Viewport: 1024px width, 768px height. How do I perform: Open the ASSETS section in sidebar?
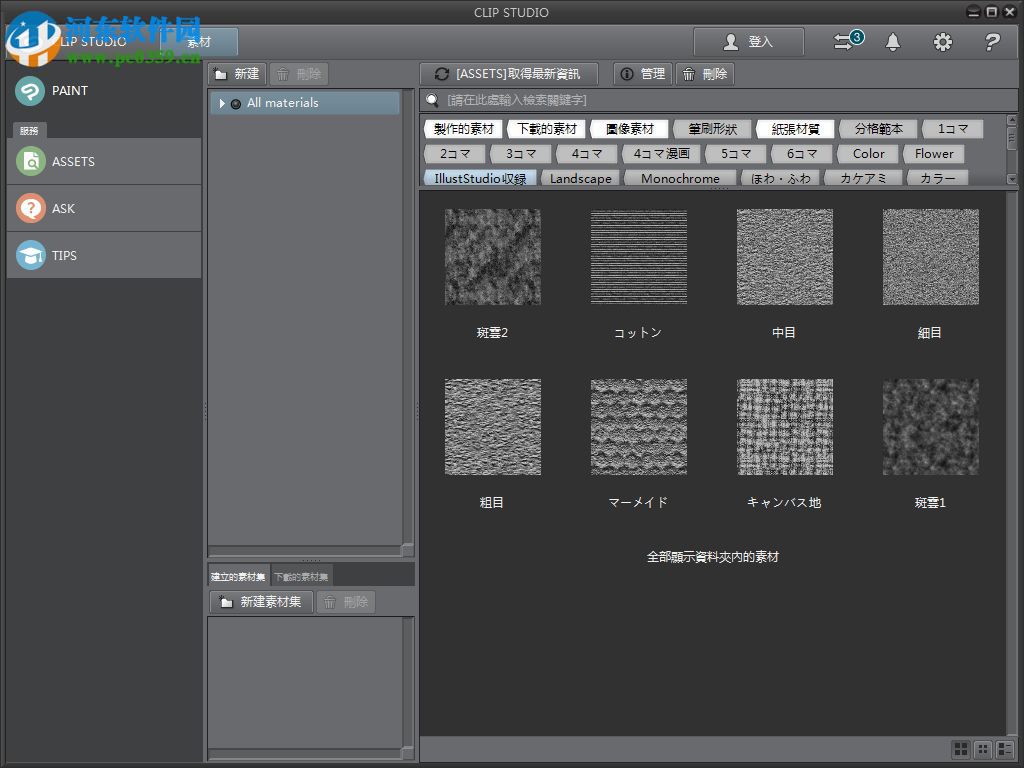[x=62, y=161]
